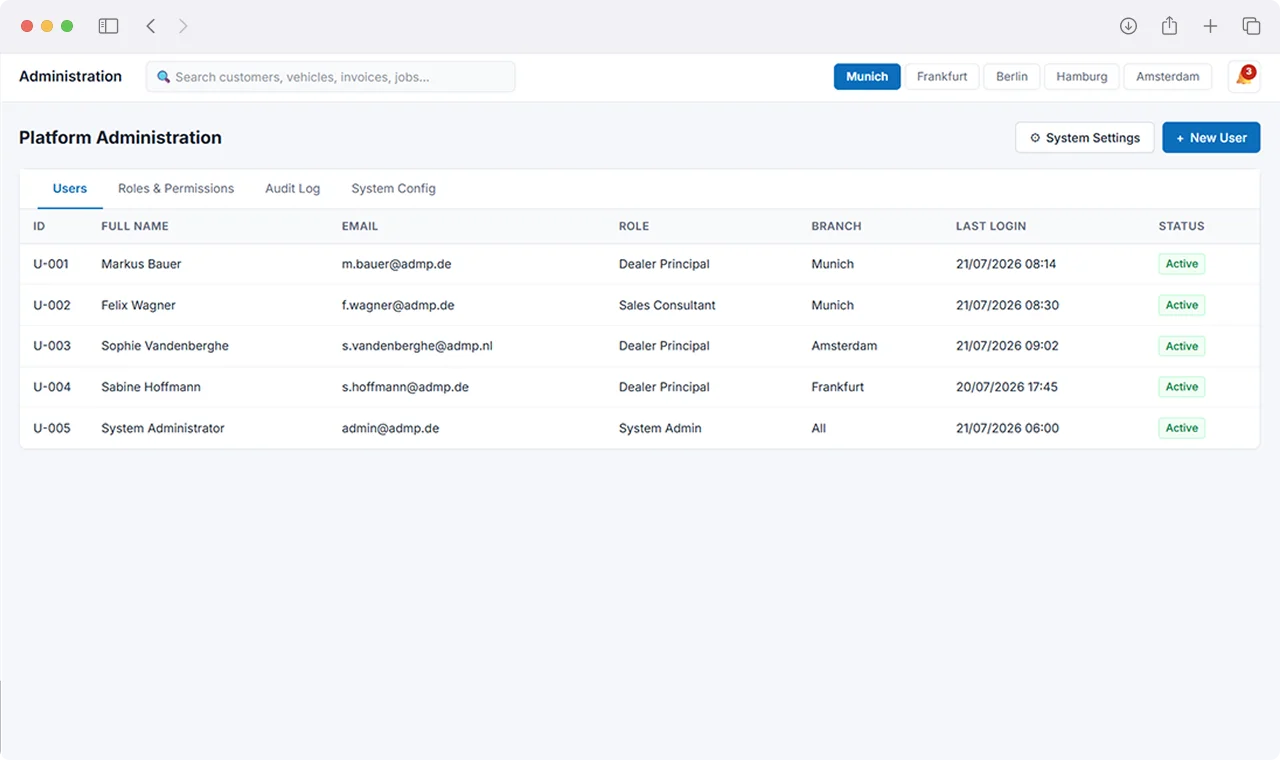The image size is (1280, 760).
Task: Click email s.vandenberghe@admp.nl
Action: coord(417,346)
